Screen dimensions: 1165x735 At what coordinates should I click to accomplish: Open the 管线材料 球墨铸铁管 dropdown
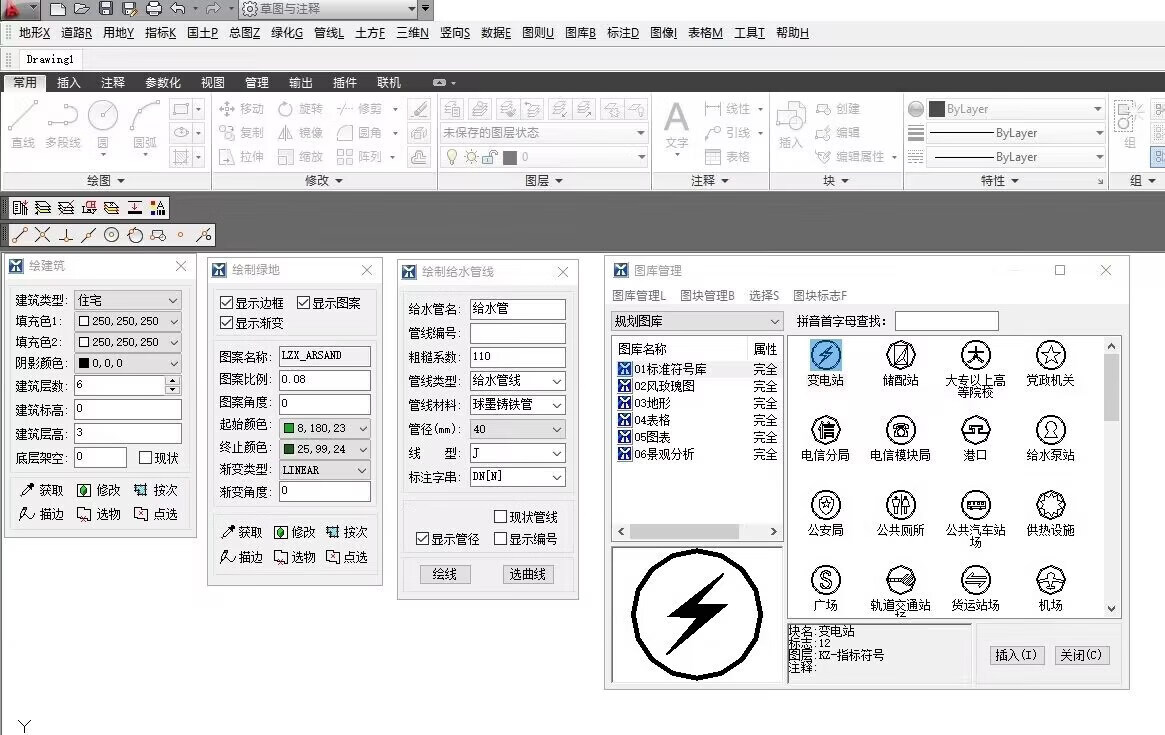click(x=517, y=405)
